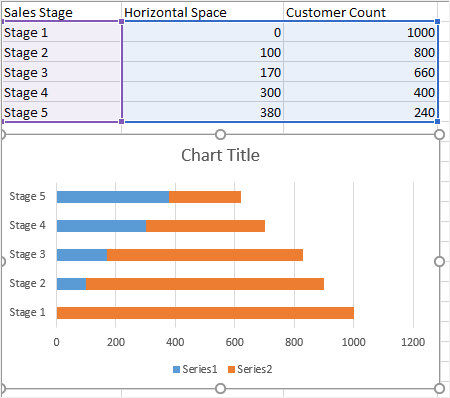Click the blue Series1 bar for Stage 5
The image size is (450, 398).
[113, 197]
